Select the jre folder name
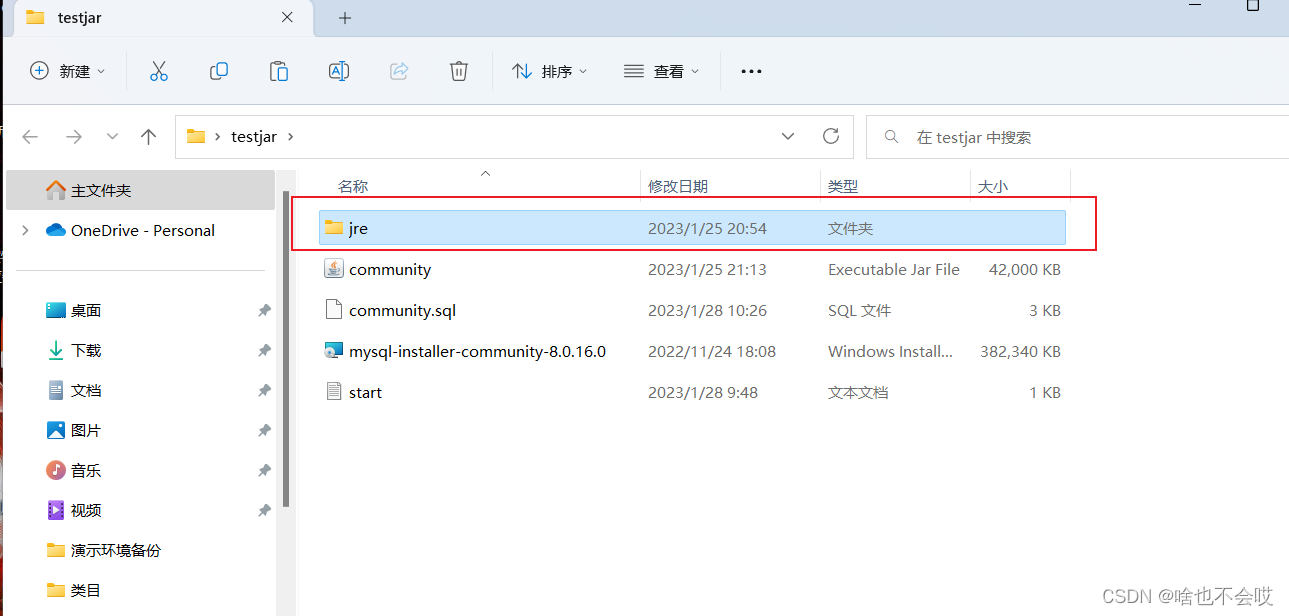1289x616 pixels. (x=358, y=228)
